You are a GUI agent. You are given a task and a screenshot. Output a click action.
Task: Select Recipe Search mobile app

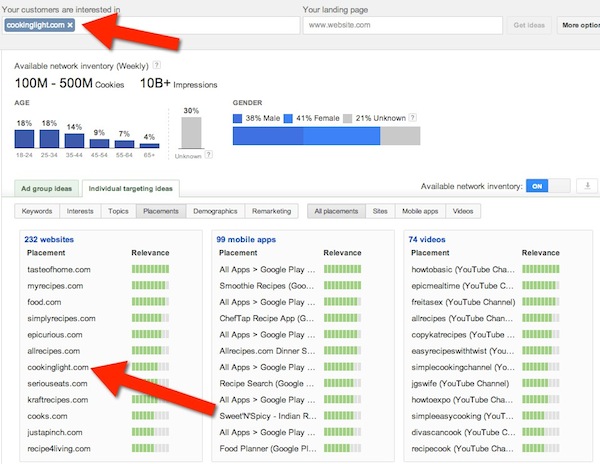(x=267, y=383)
